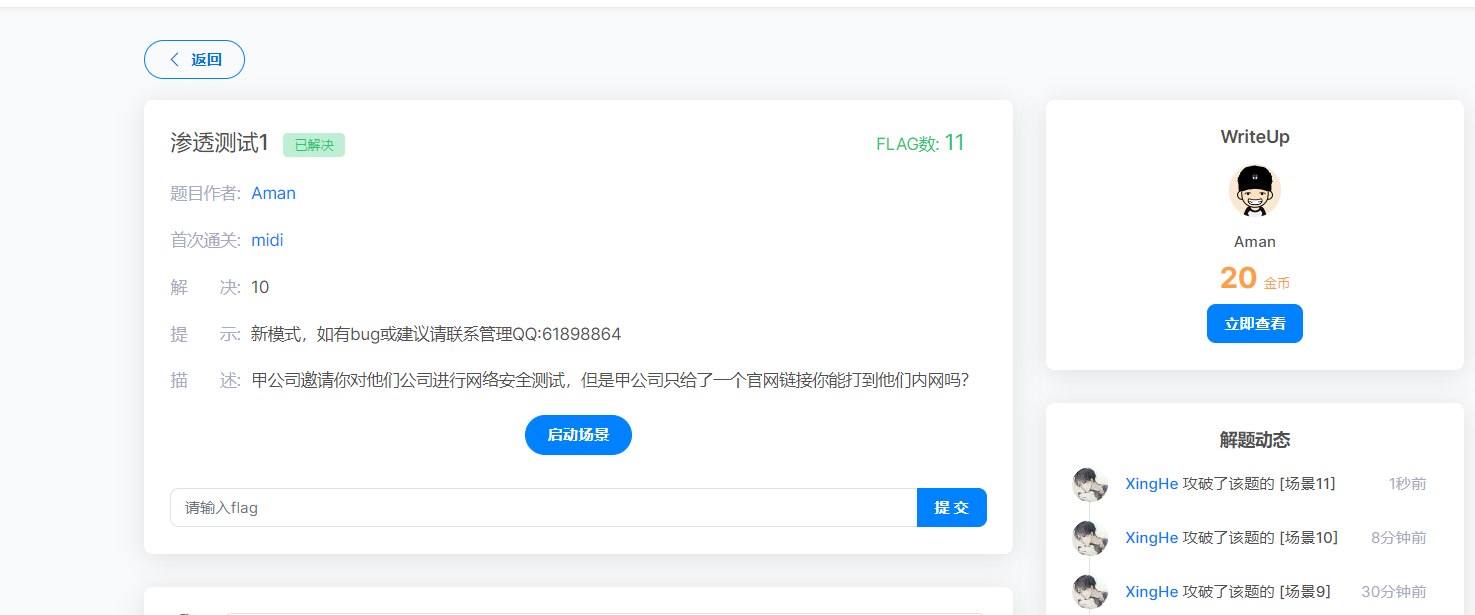Click the 解题动态 heading

point(1254,440)
